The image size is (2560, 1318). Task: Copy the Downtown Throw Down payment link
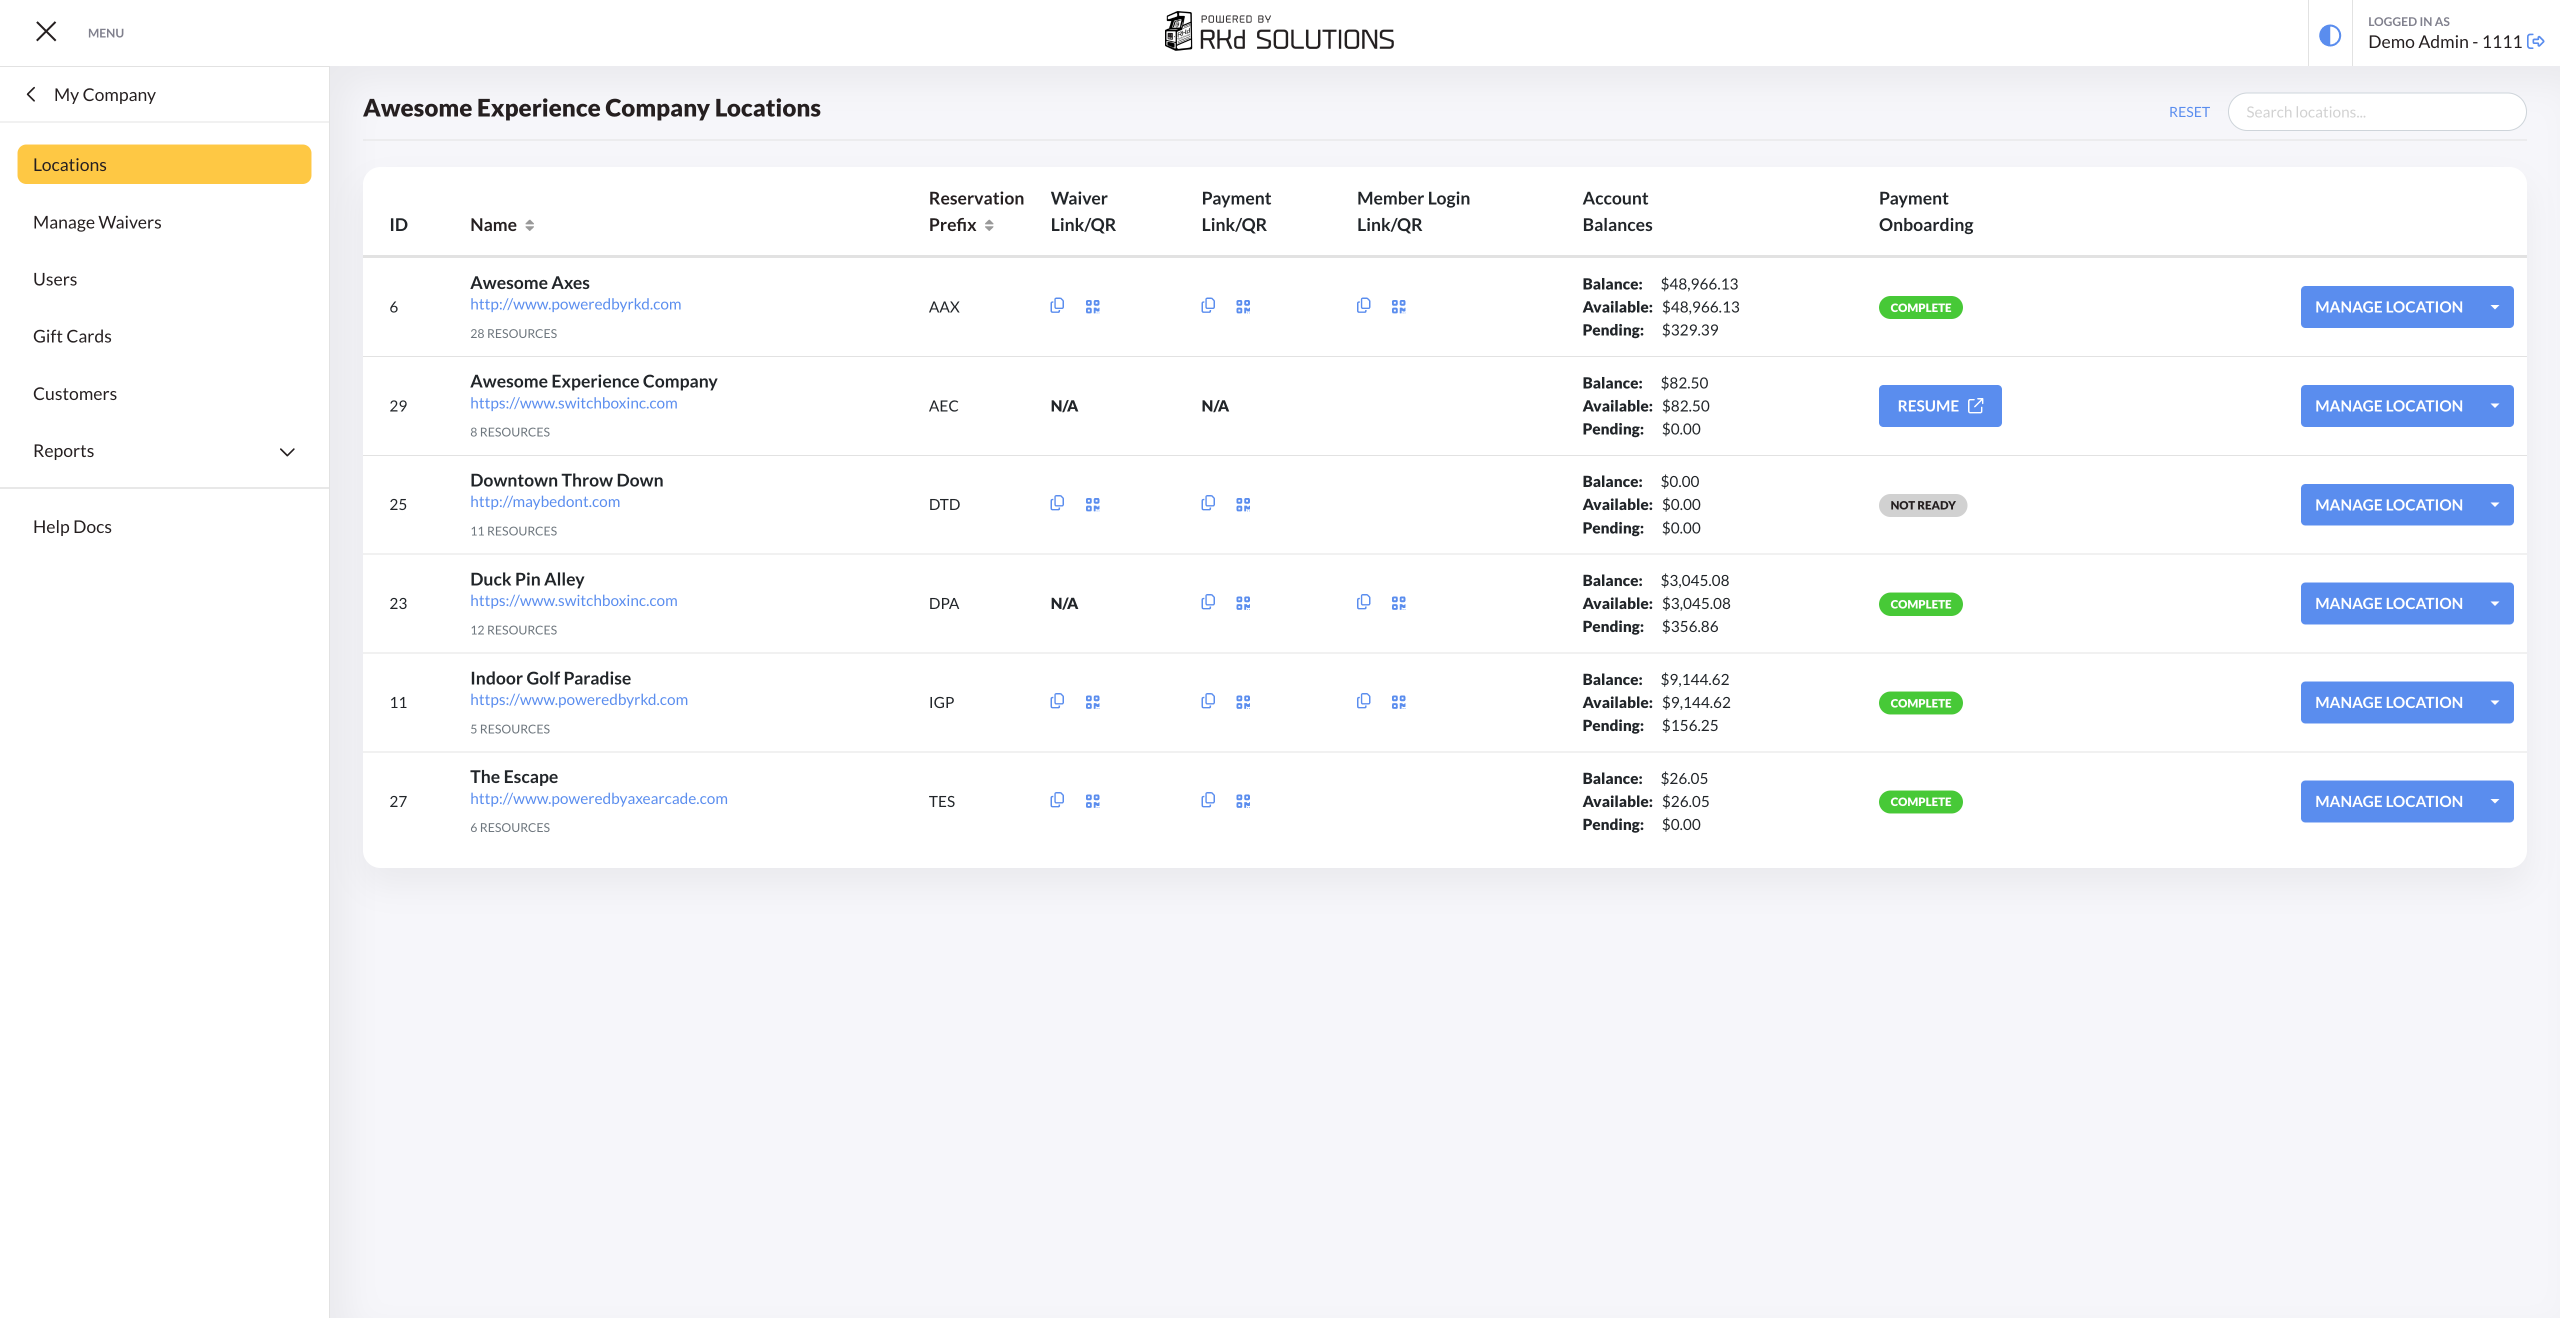tap(1208, 504)
